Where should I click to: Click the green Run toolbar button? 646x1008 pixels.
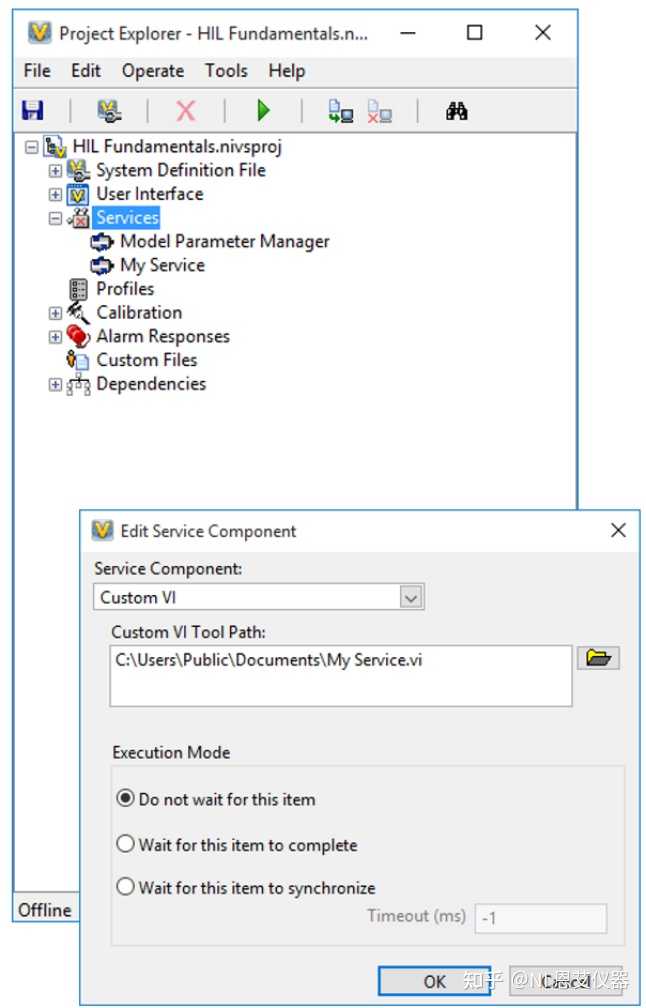click(x=263, y=111)
